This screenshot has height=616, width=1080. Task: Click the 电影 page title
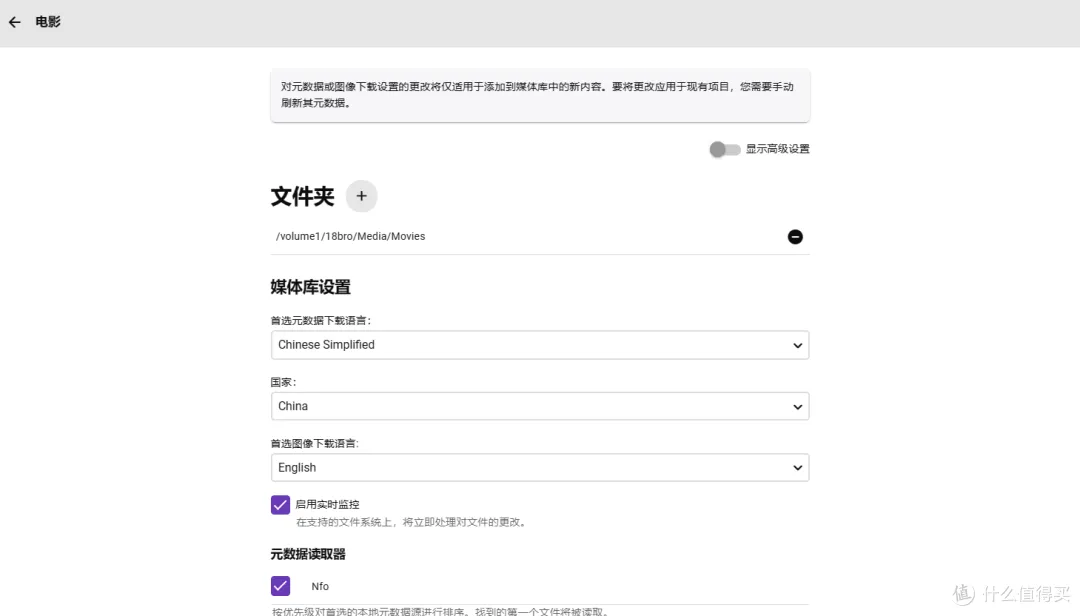coord(48,22)
